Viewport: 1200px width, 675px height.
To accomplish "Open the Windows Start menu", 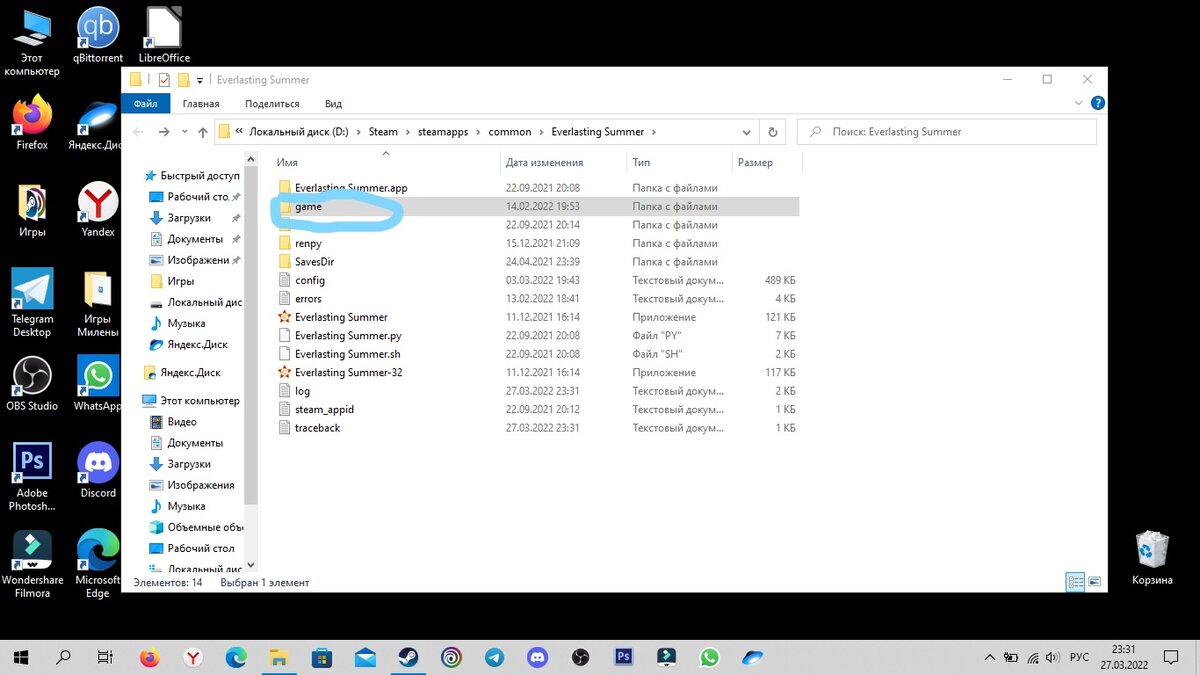I will pyautogui.click(x=21, y=657).
